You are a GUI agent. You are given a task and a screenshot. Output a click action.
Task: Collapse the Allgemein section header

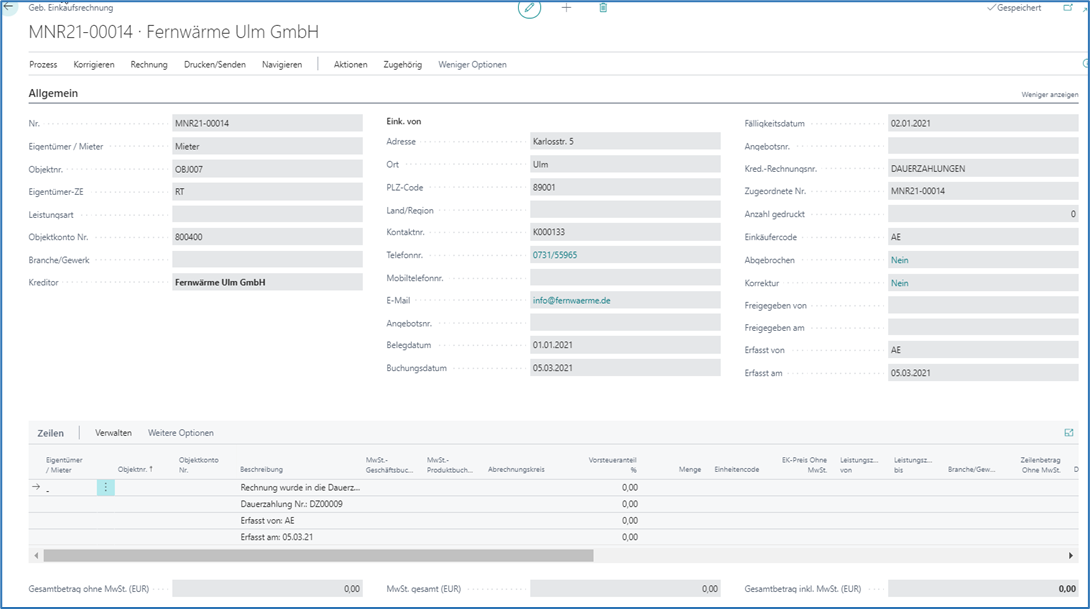coord(53,93)
